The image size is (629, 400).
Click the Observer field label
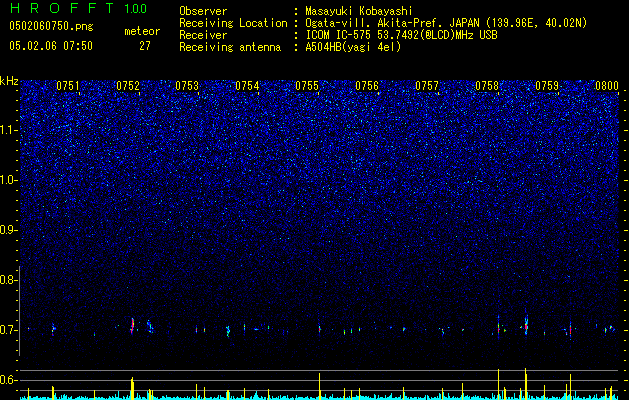[203, 11]
